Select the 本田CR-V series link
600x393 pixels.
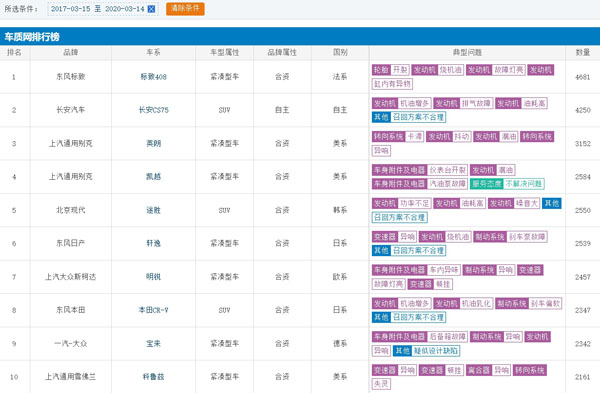point(153,310)
